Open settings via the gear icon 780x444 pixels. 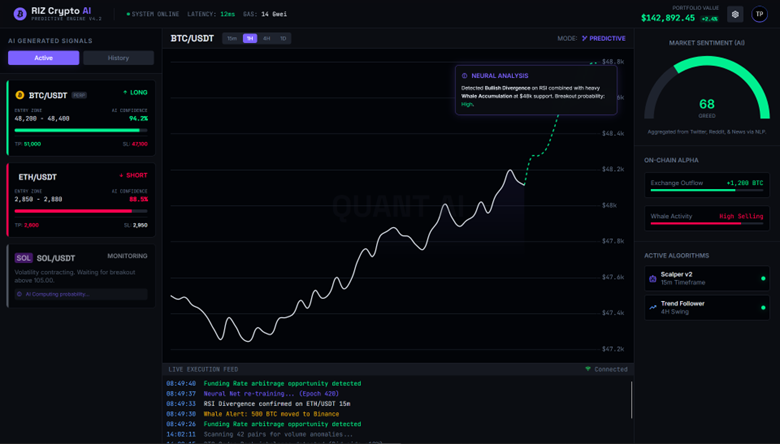tap(735, 15)
